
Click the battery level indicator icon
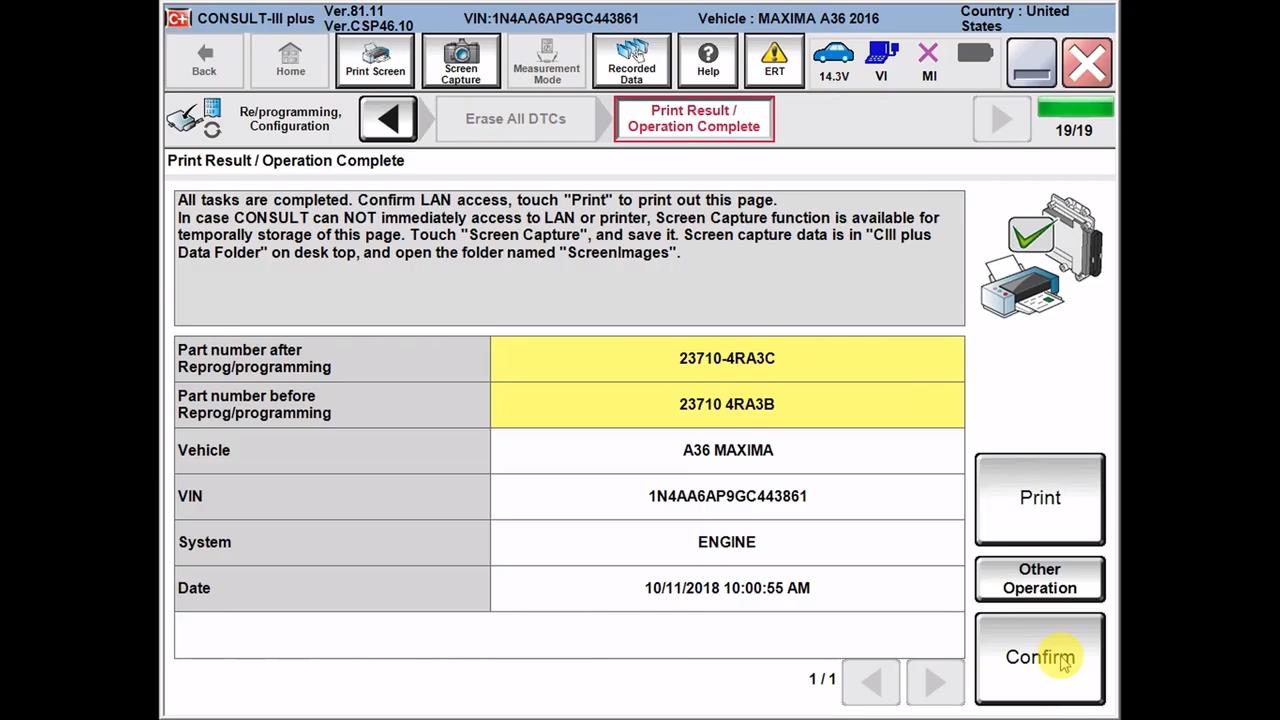click(974, 53)
